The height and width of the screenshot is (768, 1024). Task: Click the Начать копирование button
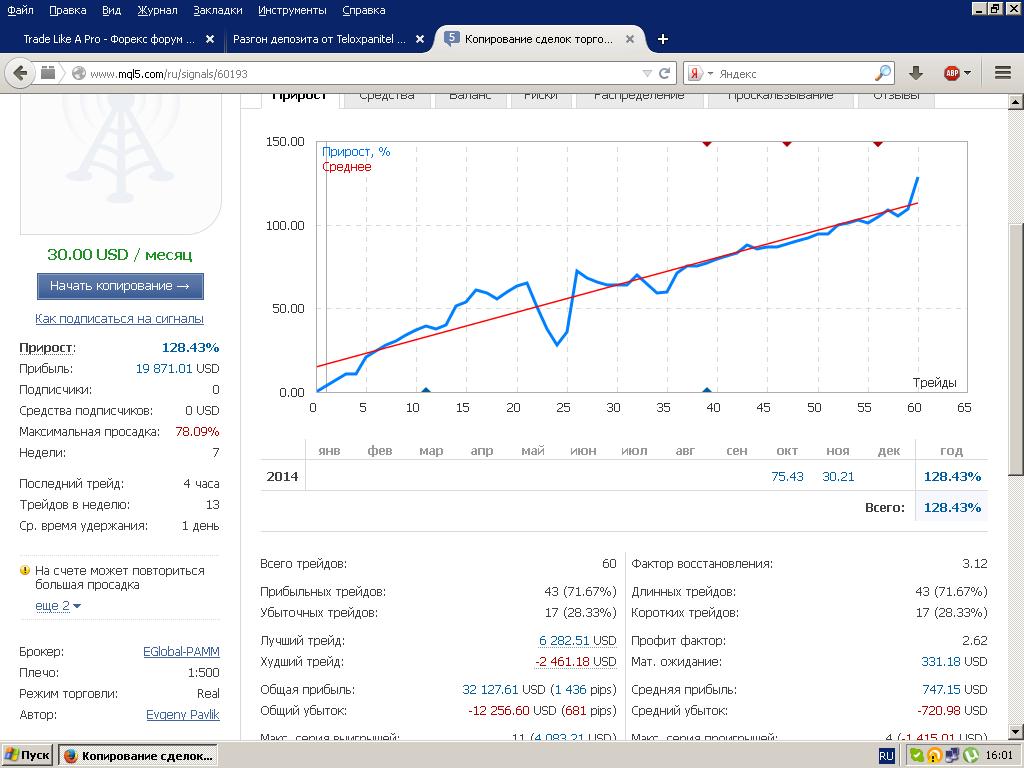tap(120, 286)
